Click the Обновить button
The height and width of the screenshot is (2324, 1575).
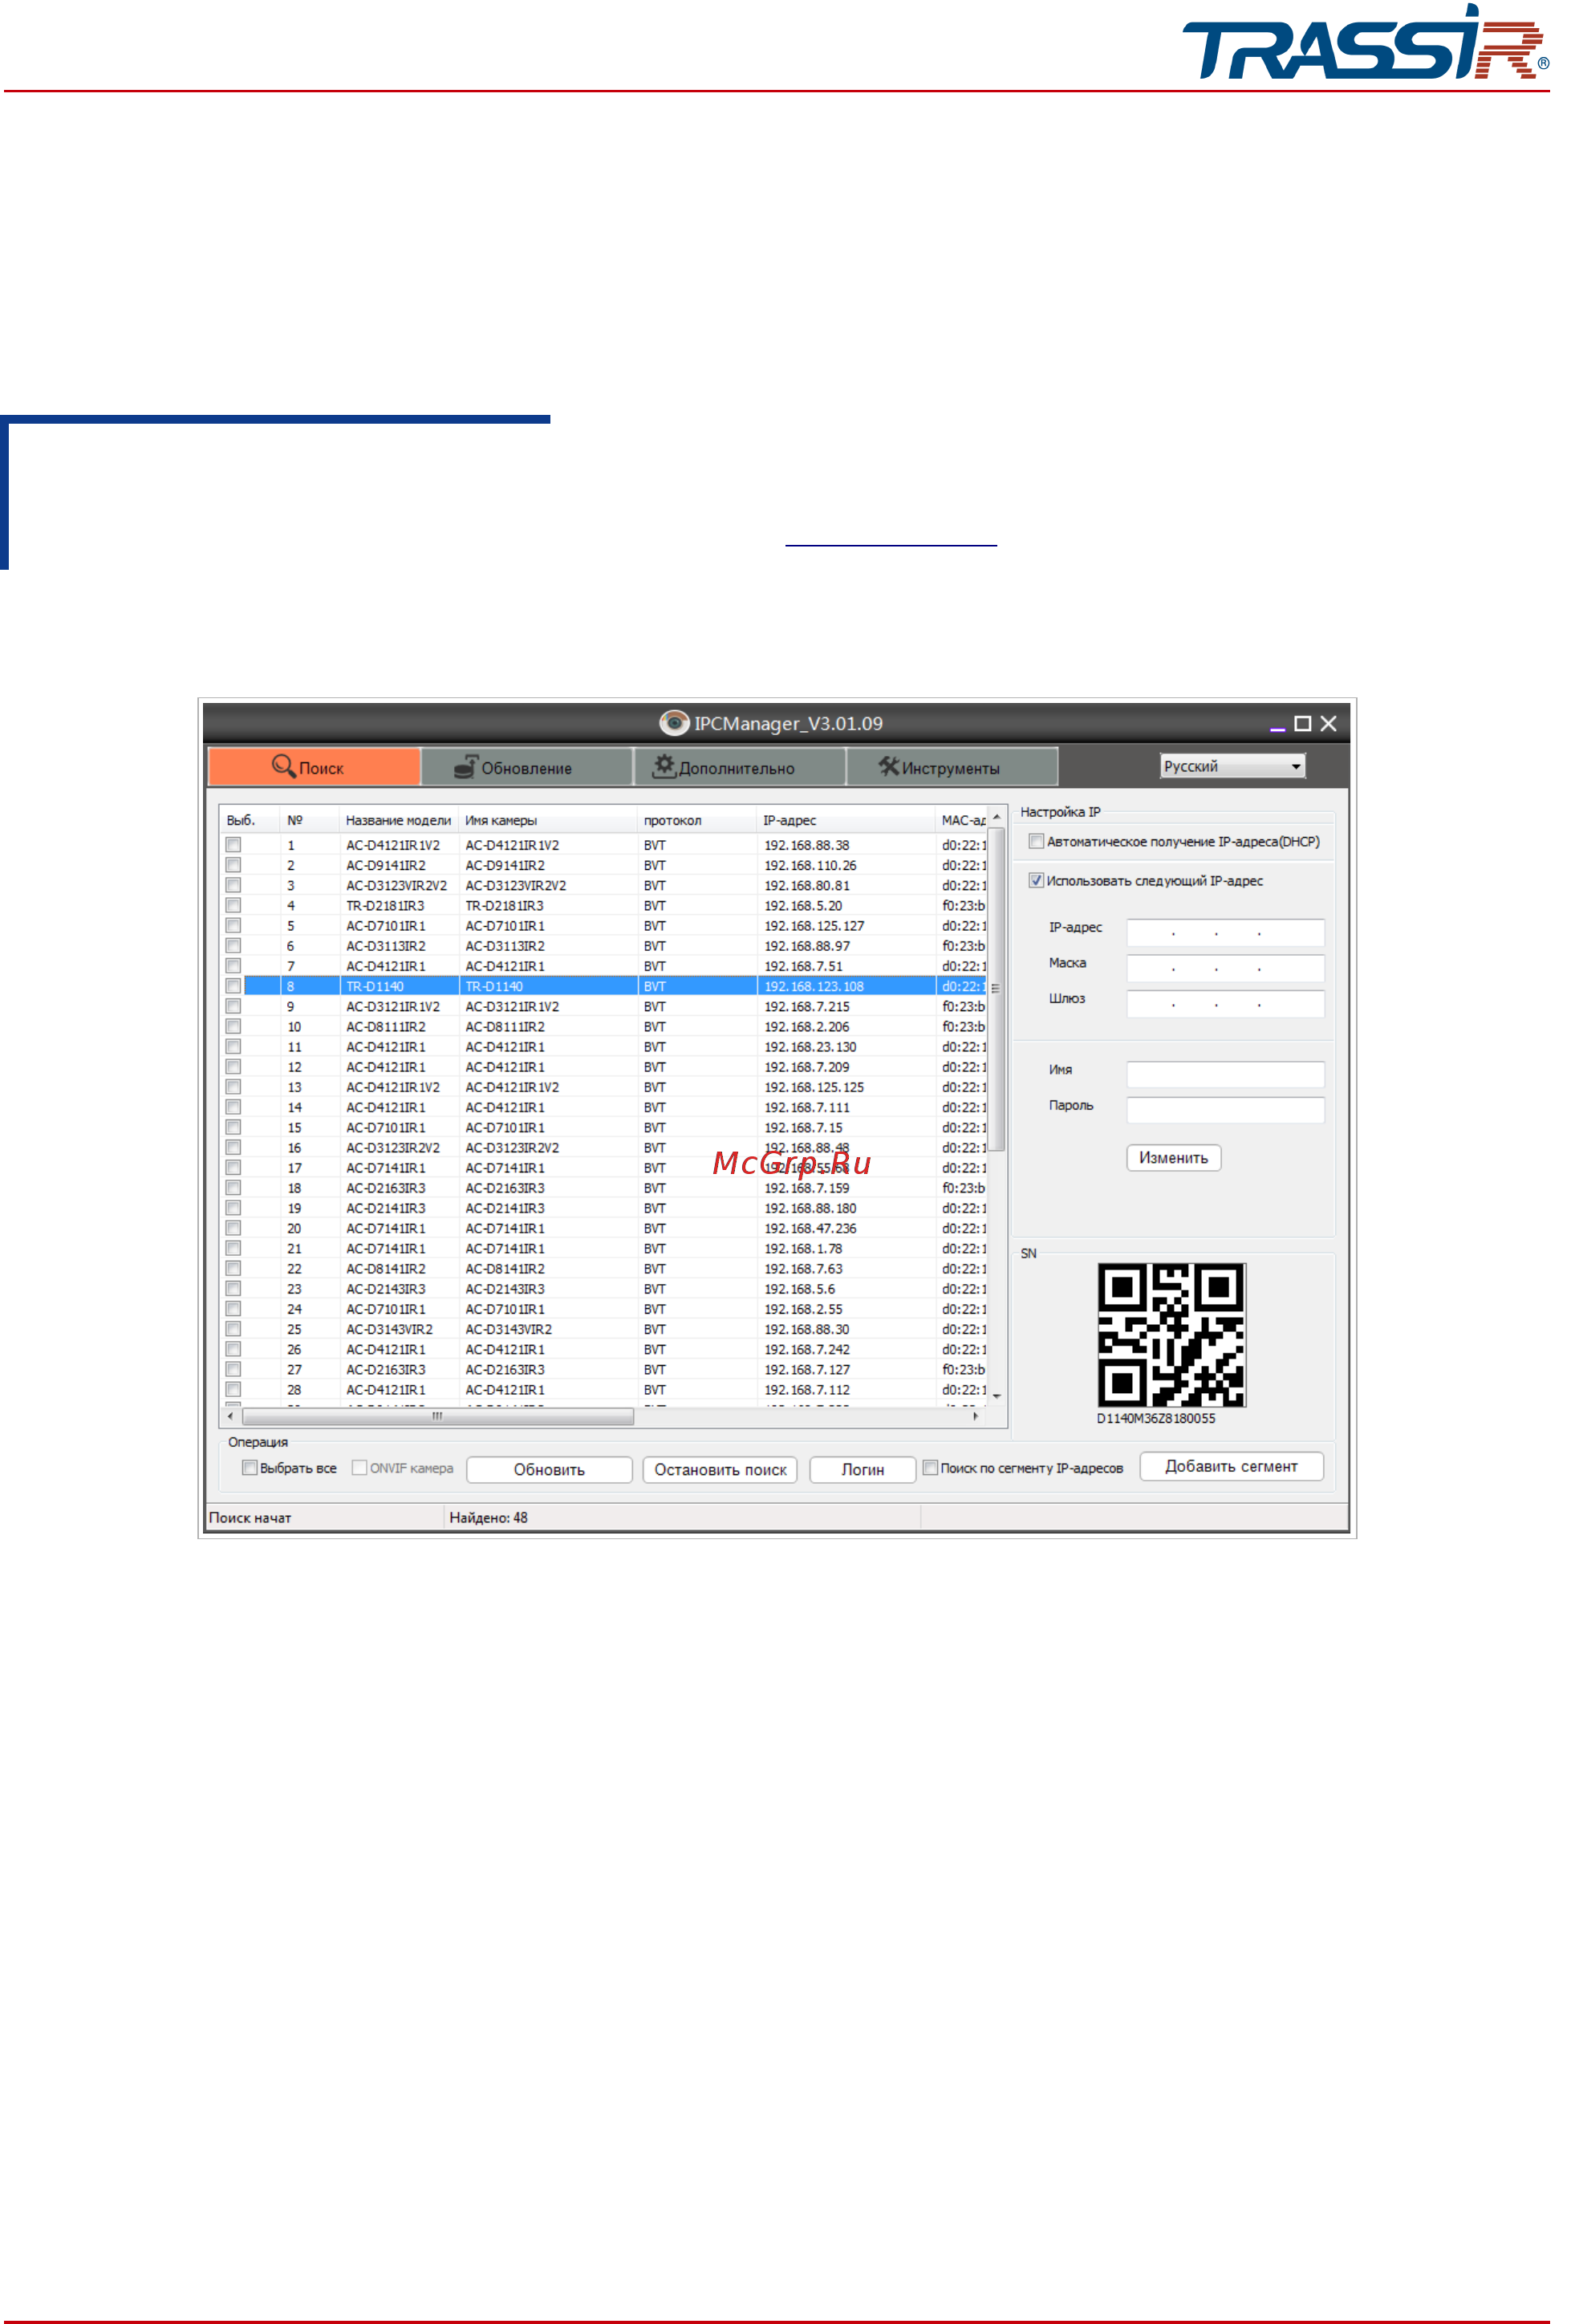pyautogui.click(x=549, y=1469)
